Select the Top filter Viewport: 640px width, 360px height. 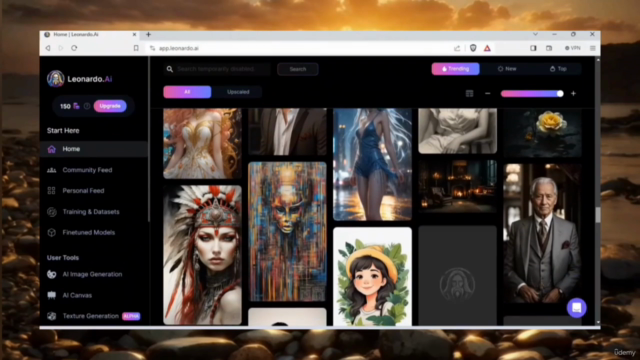[x=558, y=69]
